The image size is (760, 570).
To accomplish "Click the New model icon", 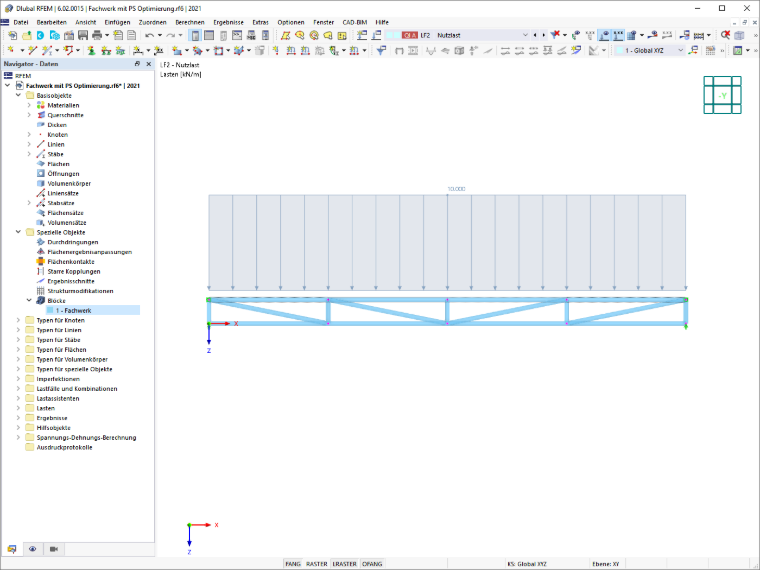I will click(13, 35).
